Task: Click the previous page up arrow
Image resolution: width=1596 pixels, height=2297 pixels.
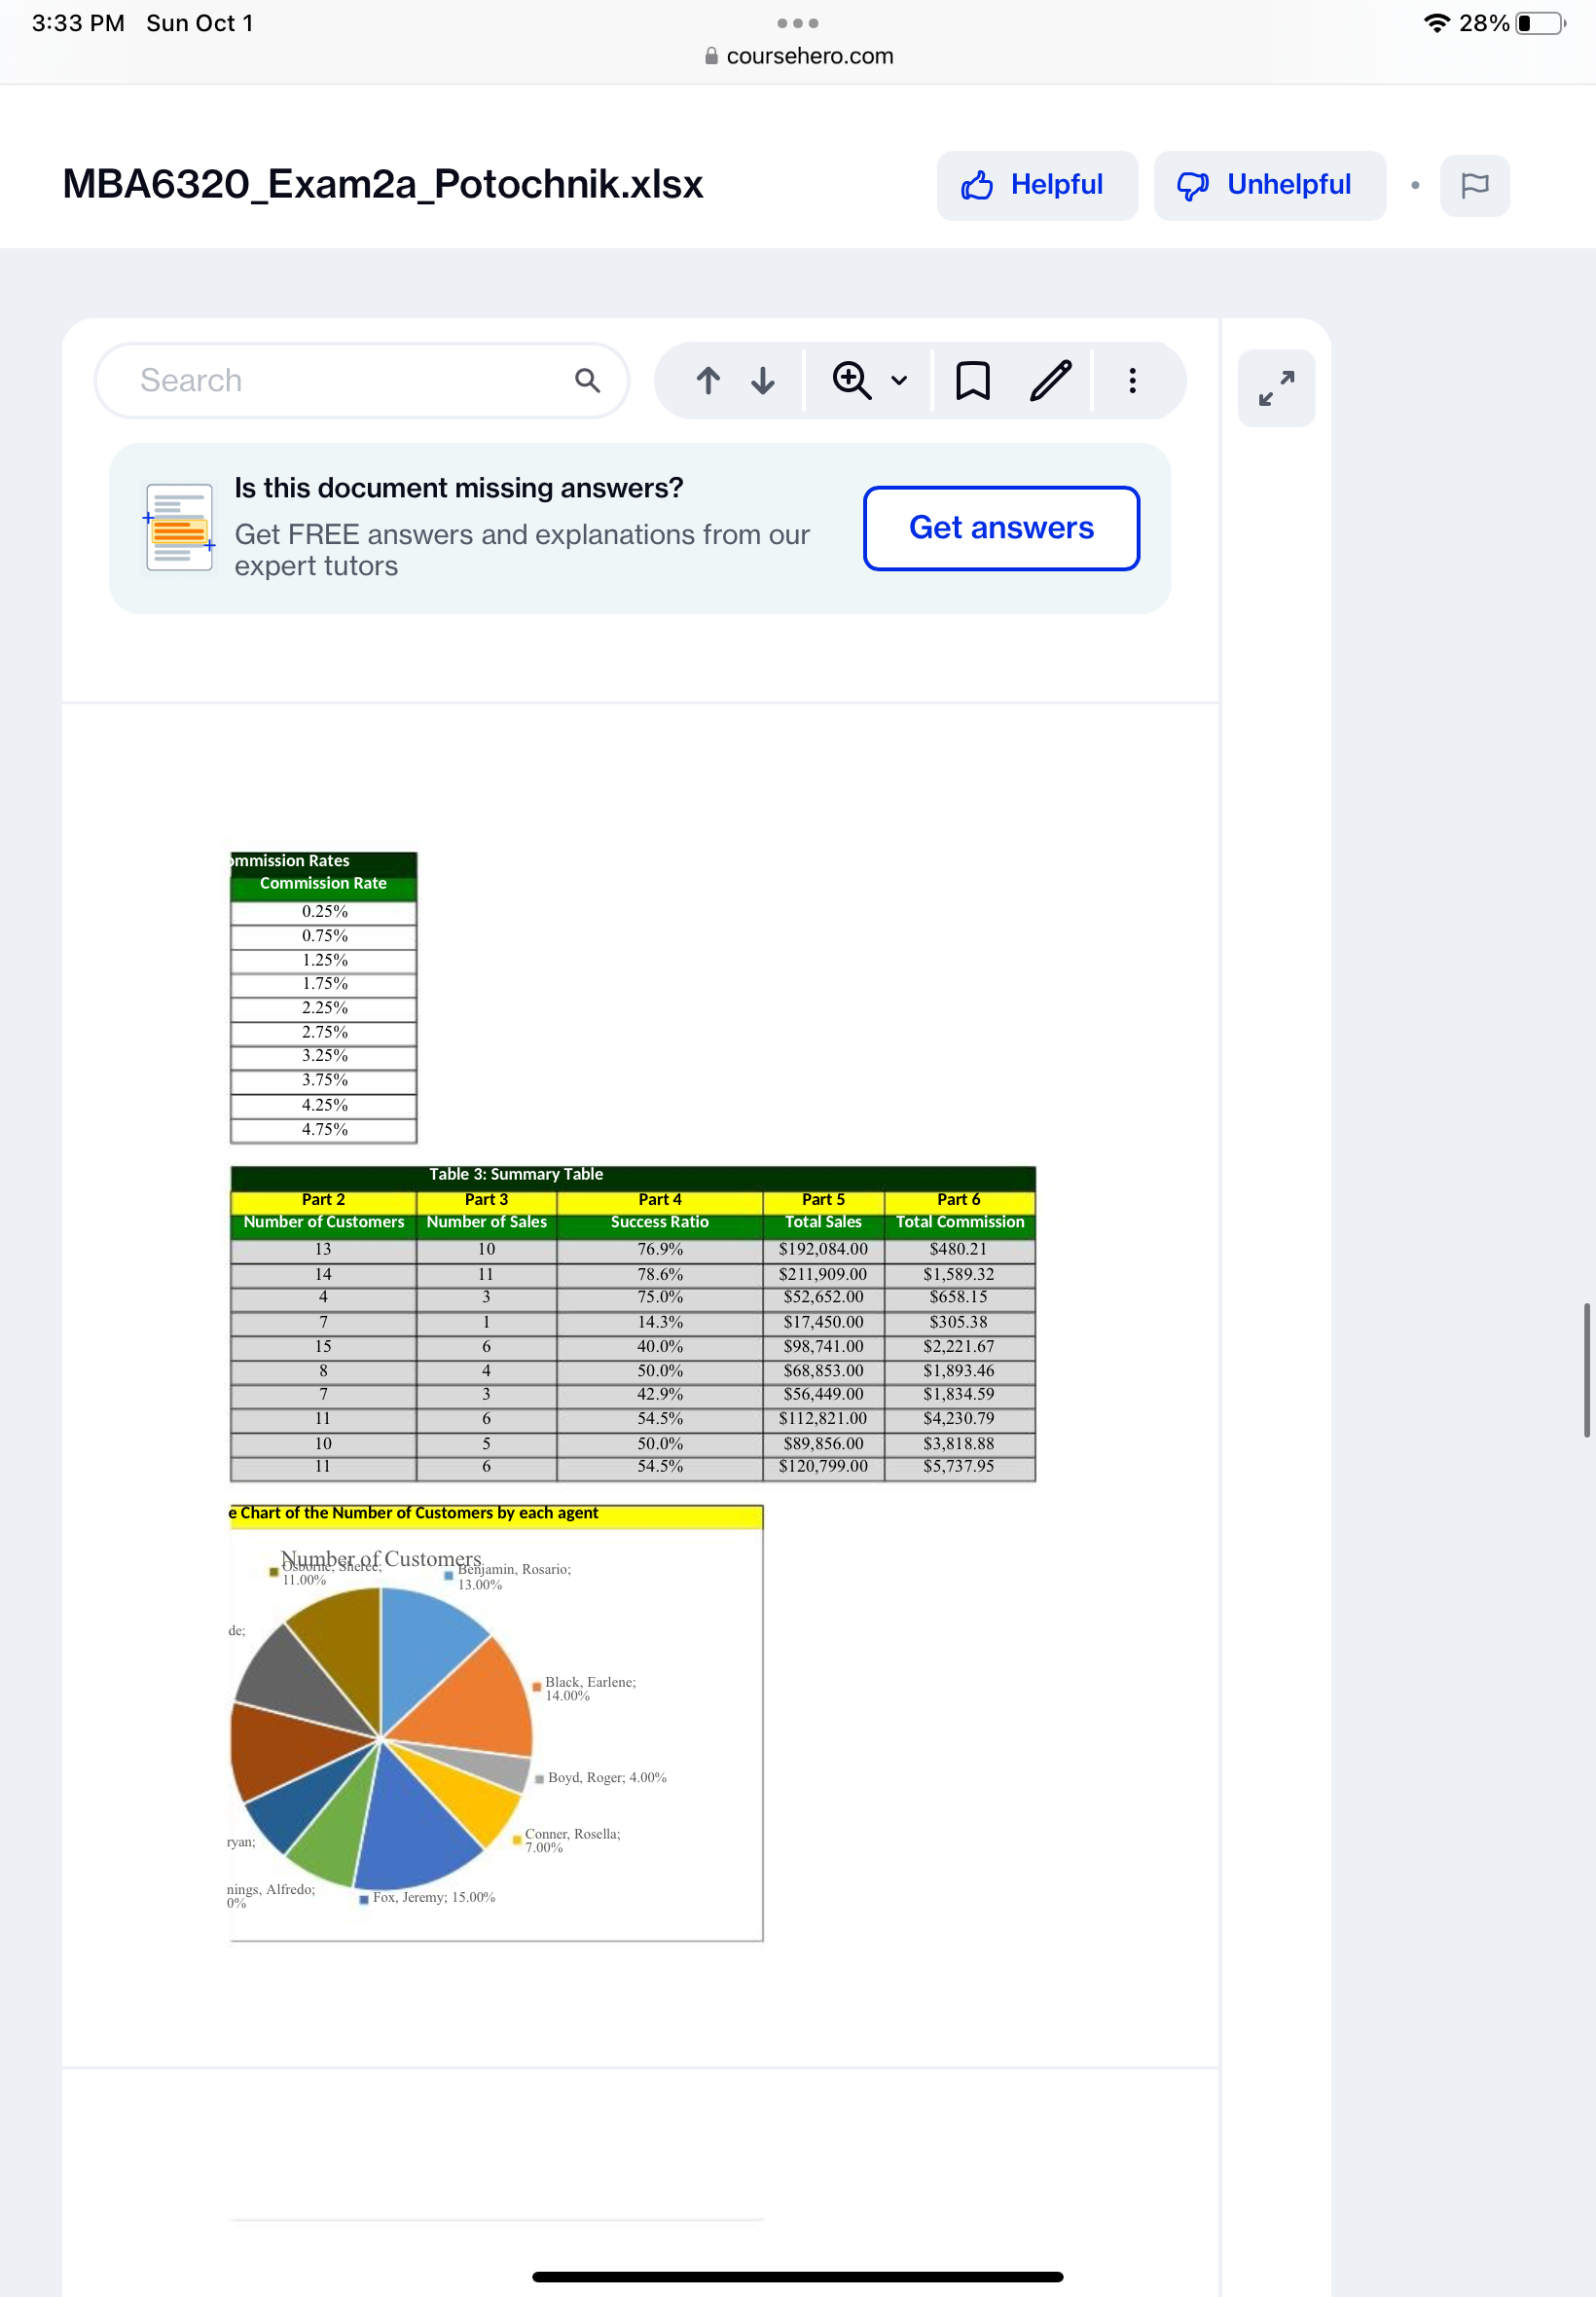Action: pos(708,380)
